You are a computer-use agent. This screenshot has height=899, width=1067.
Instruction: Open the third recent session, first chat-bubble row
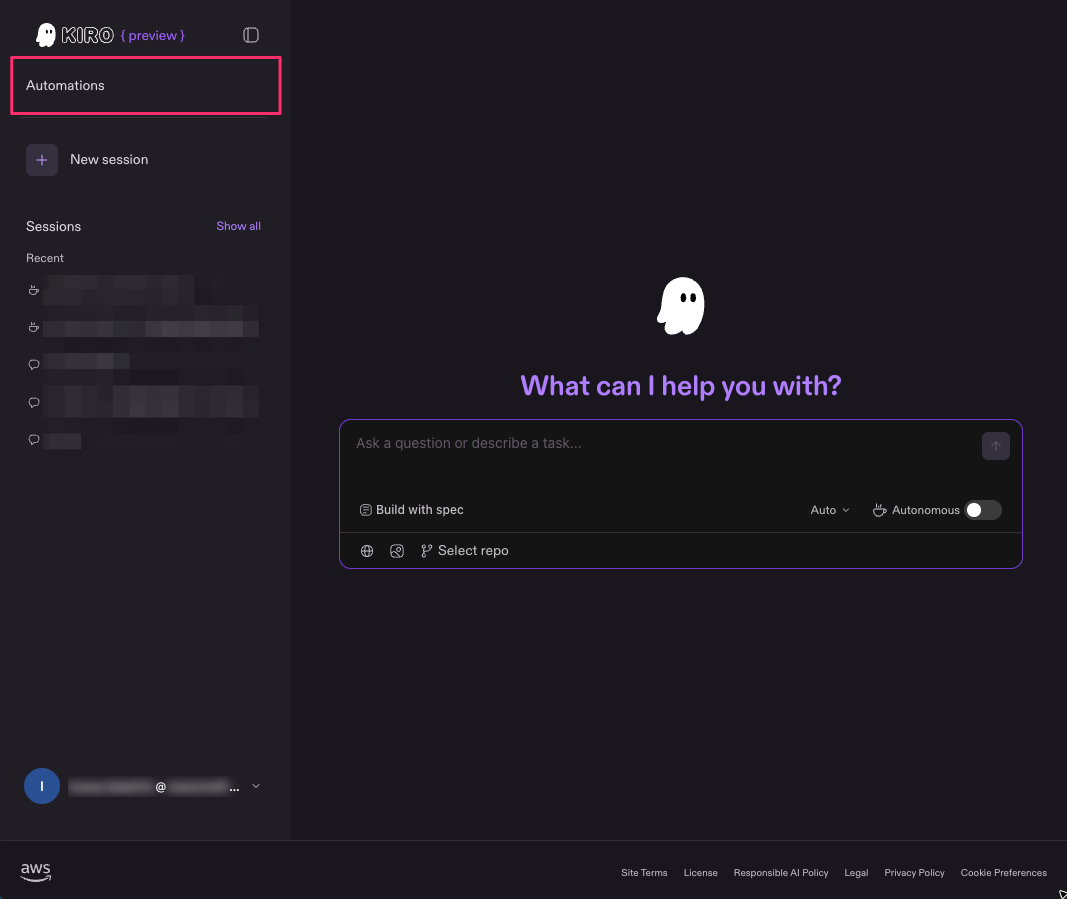click(143, 365)
